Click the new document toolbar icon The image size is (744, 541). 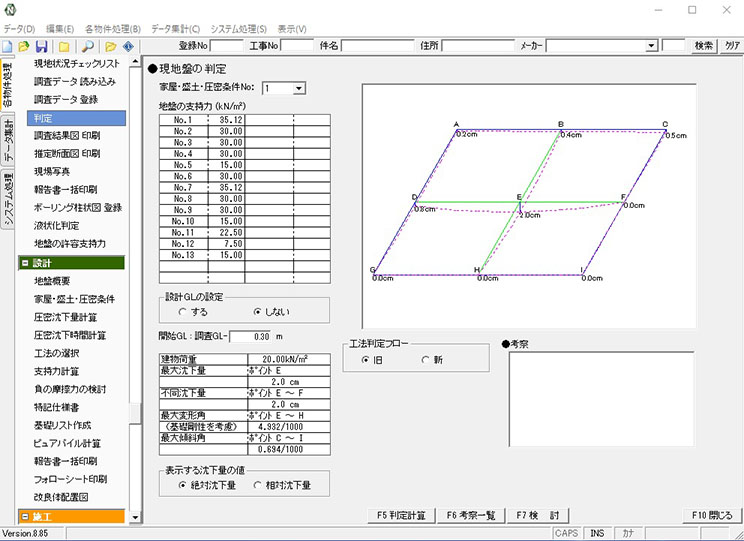(7, 47)
